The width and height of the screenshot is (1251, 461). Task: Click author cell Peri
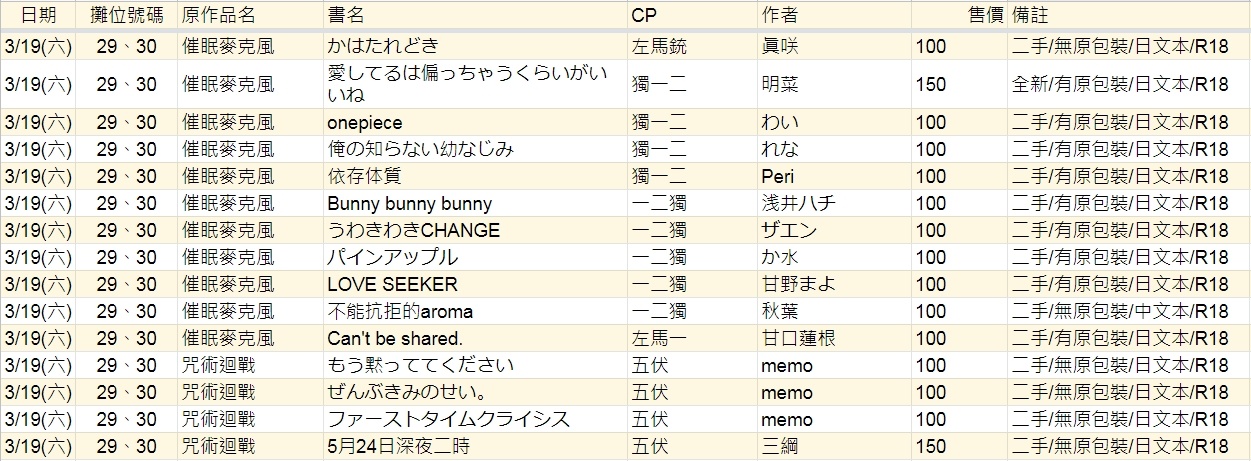834,177
